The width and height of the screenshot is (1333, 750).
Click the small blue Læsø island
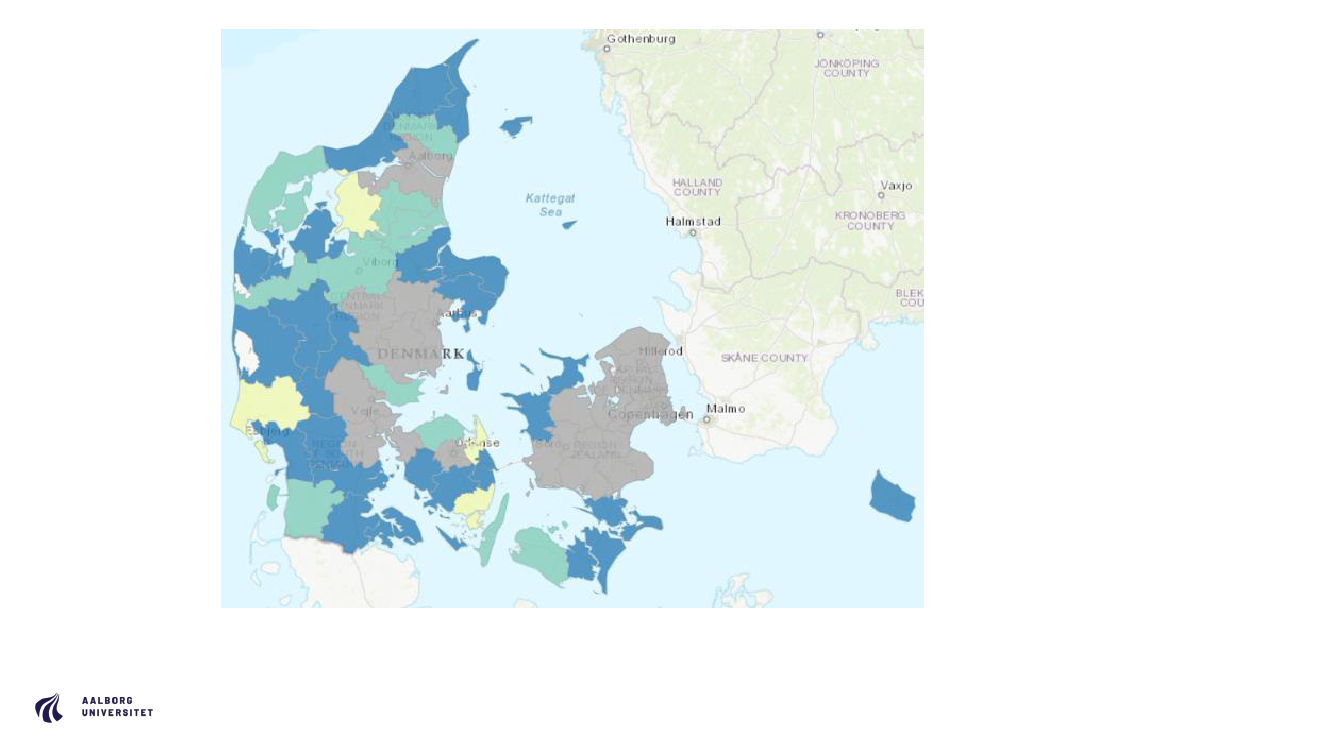516,126
